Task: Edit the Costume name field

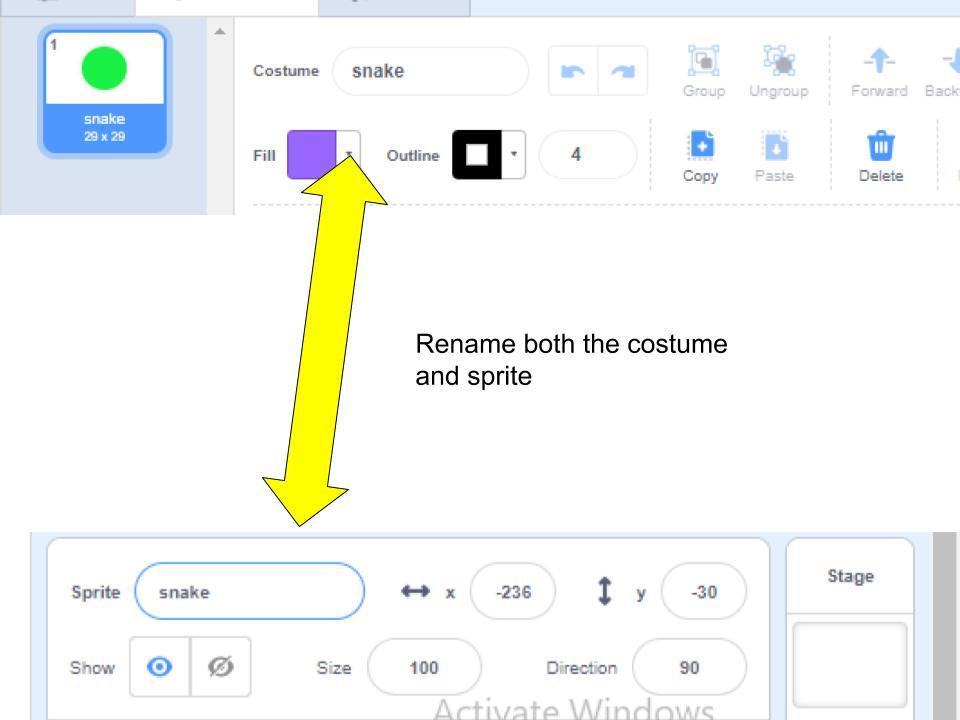Action: click(430, 71)
